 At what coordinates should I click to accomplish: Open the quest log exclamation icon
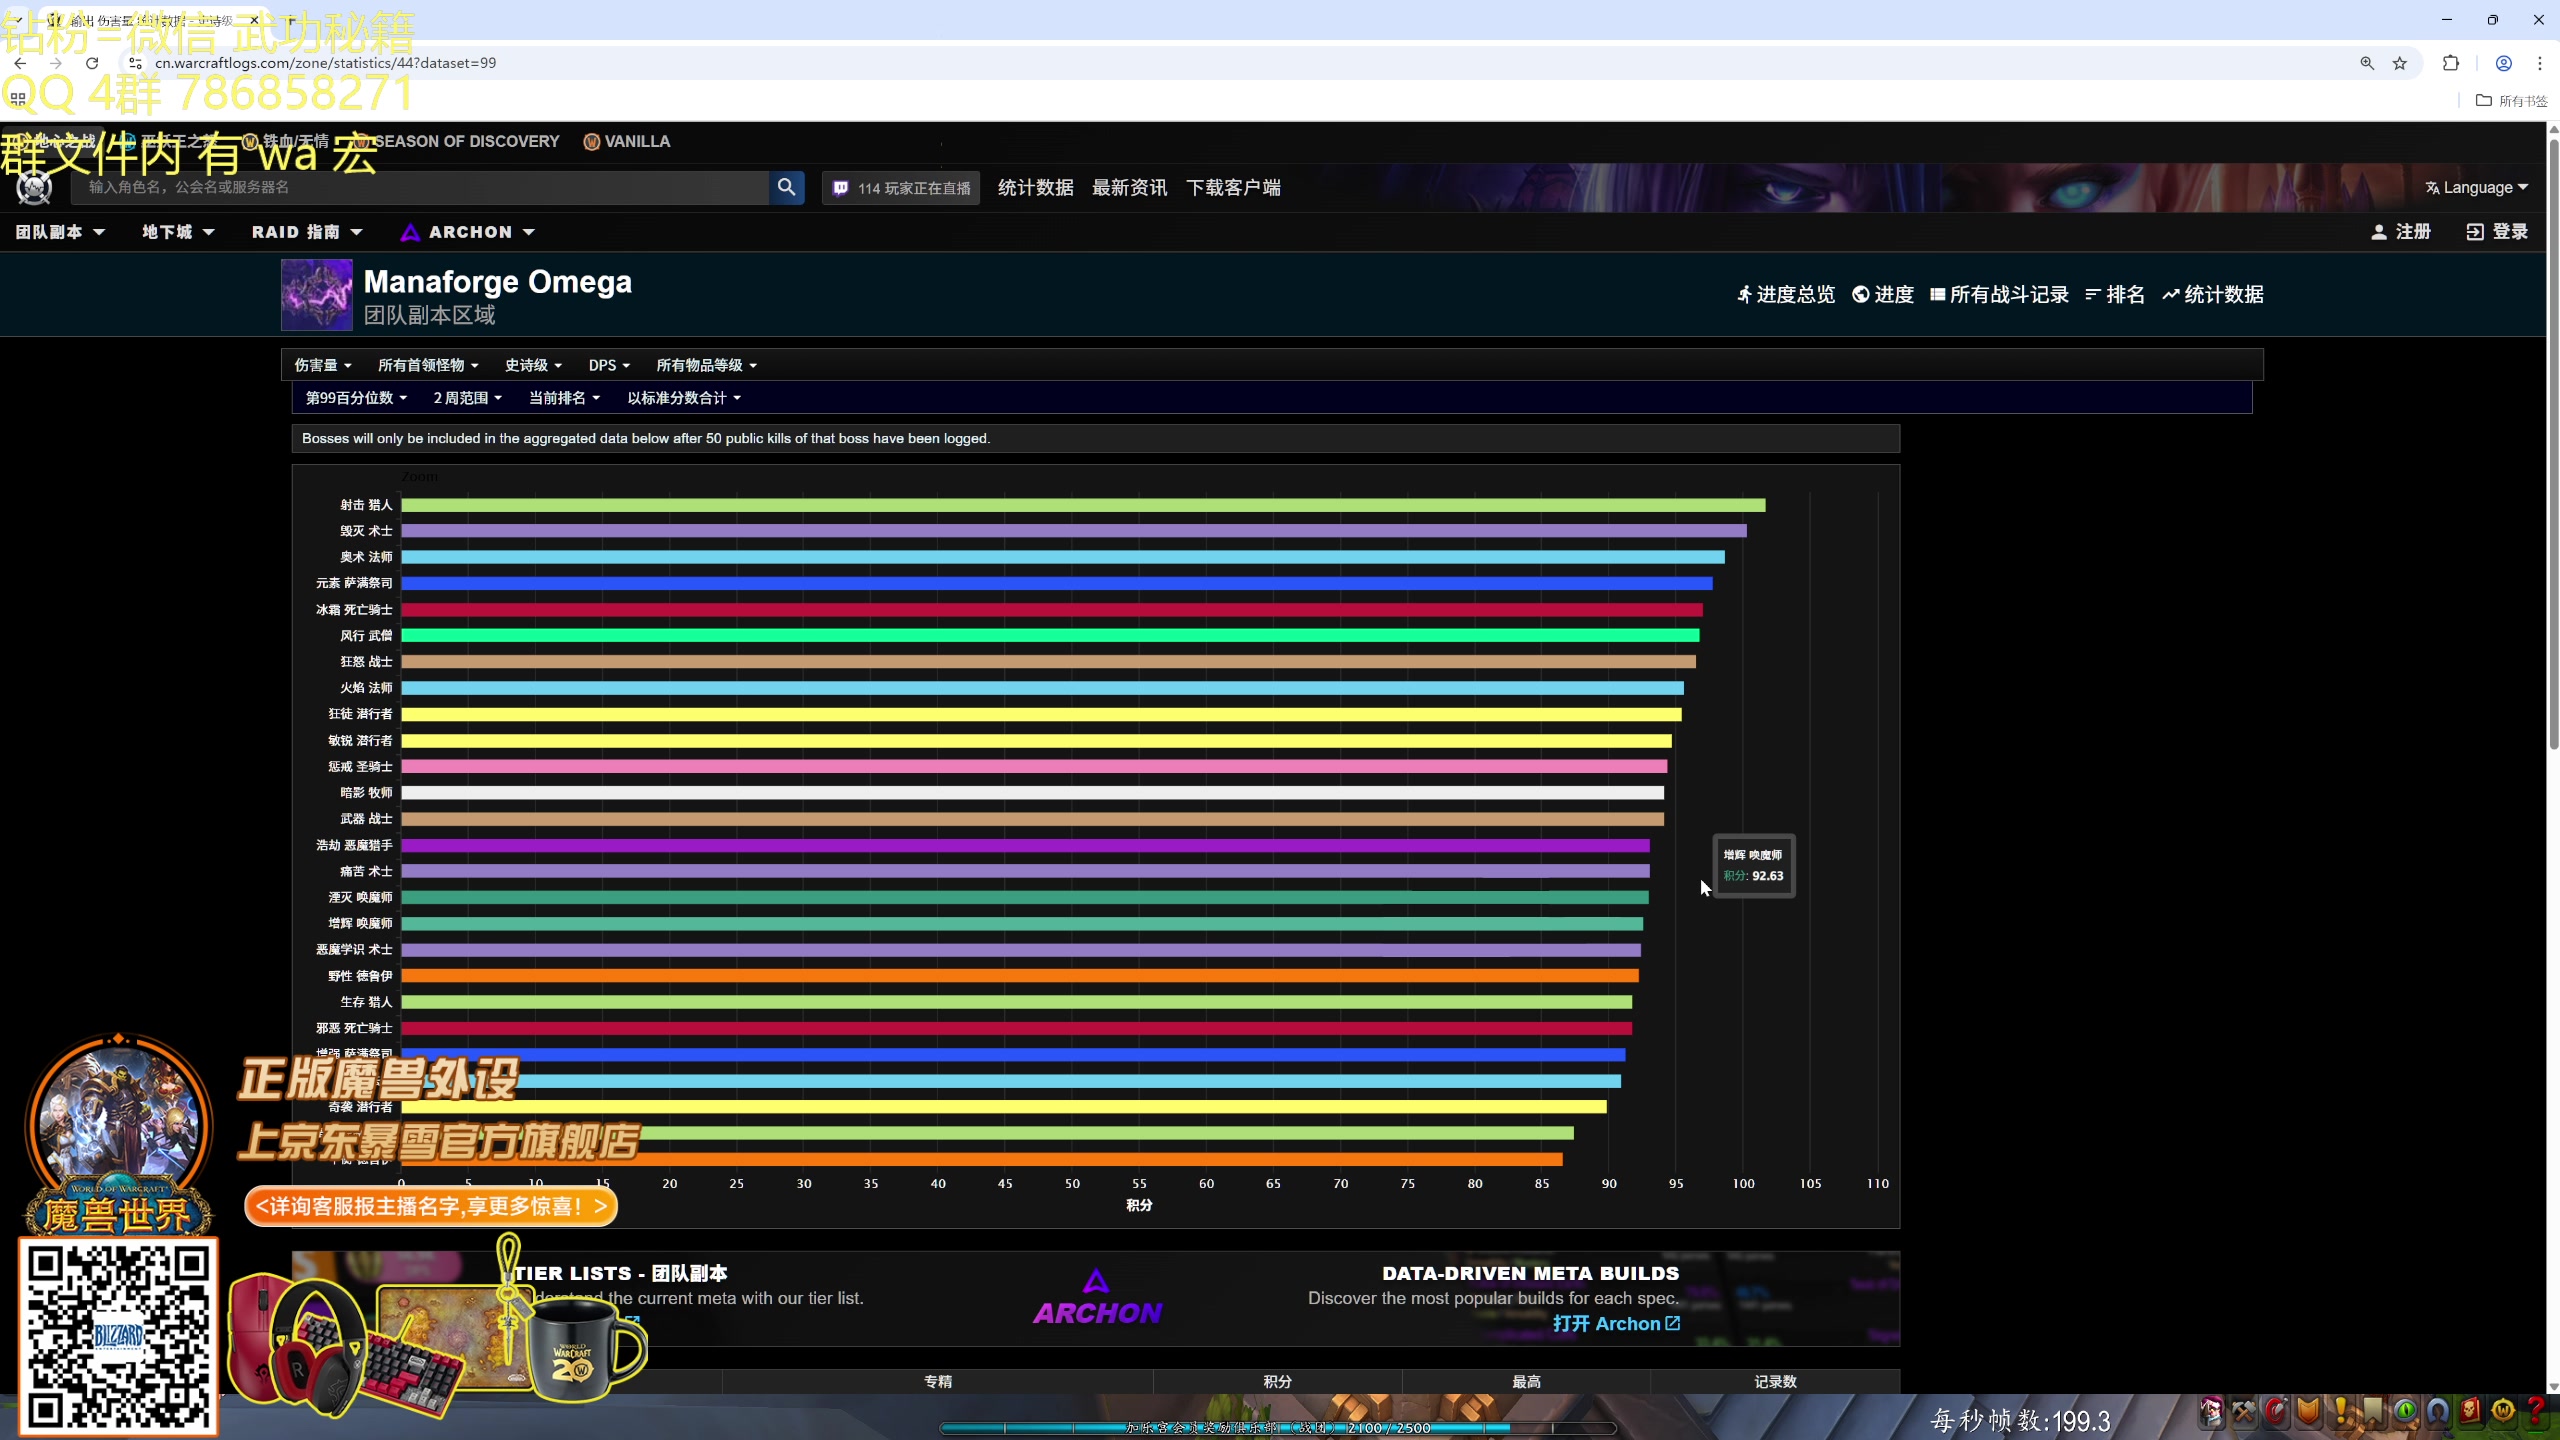pos(2341,1411)
